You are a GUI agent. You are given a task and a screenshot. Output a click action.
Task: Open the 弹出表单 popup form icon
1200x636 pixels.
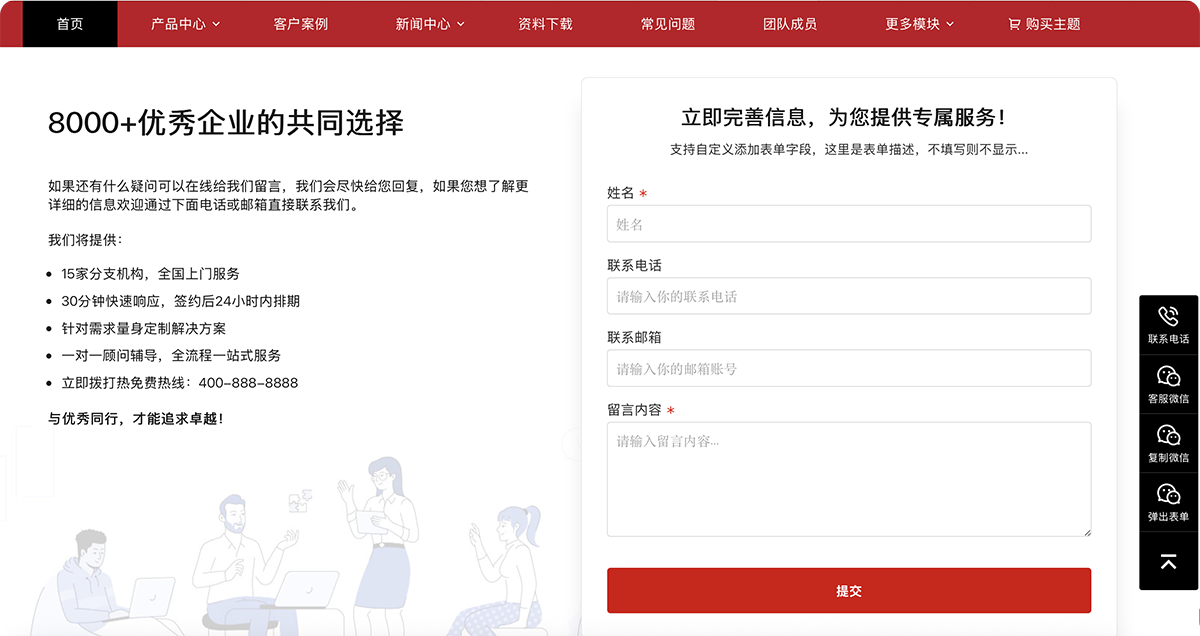pyautogui.click(x=1168, y=494)
